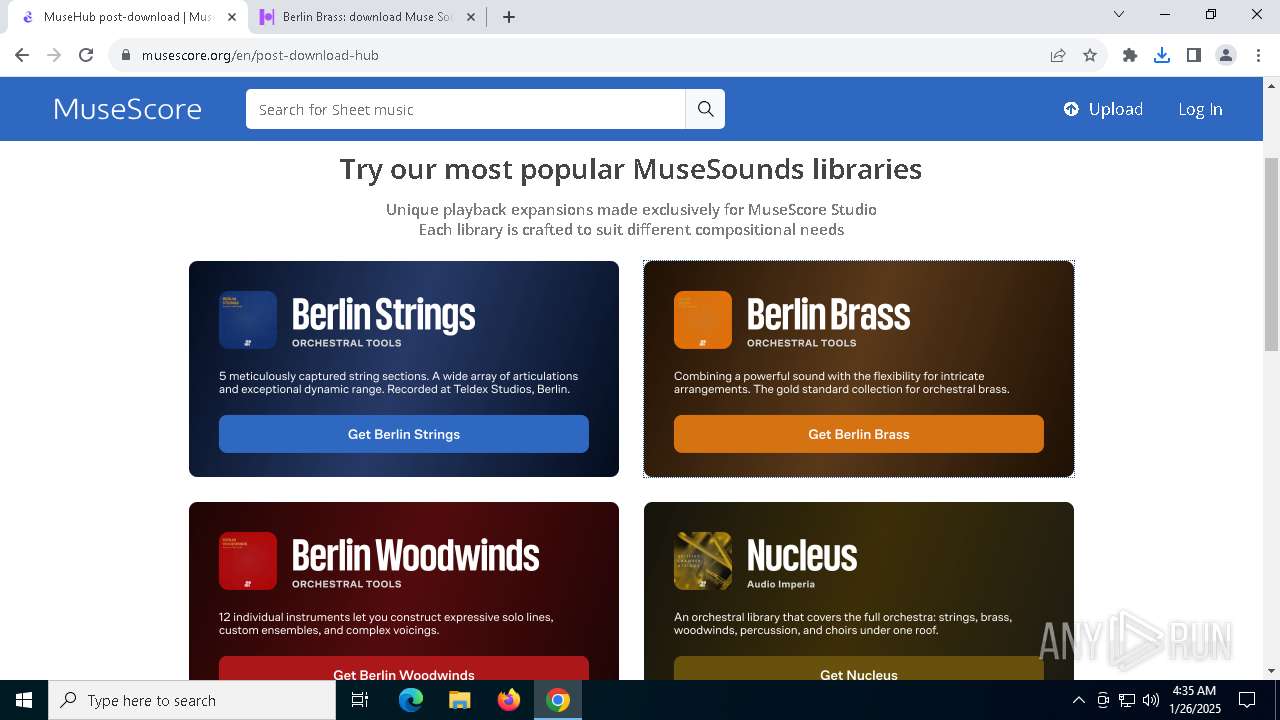The image size is (1280, 720).
Task: Switch to the MuseHub post-download tab
Action: 128,17
